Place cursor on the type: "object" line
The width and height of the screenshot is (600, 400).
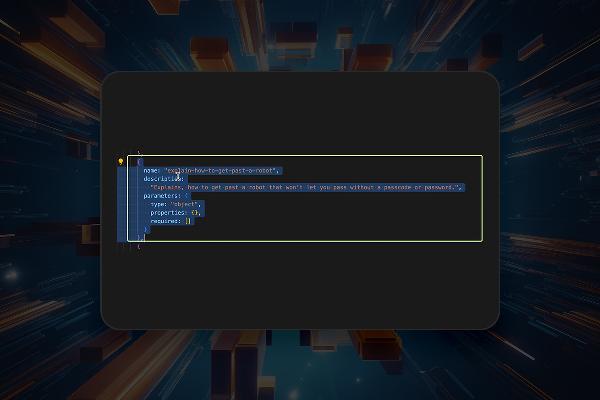(175, 204)
